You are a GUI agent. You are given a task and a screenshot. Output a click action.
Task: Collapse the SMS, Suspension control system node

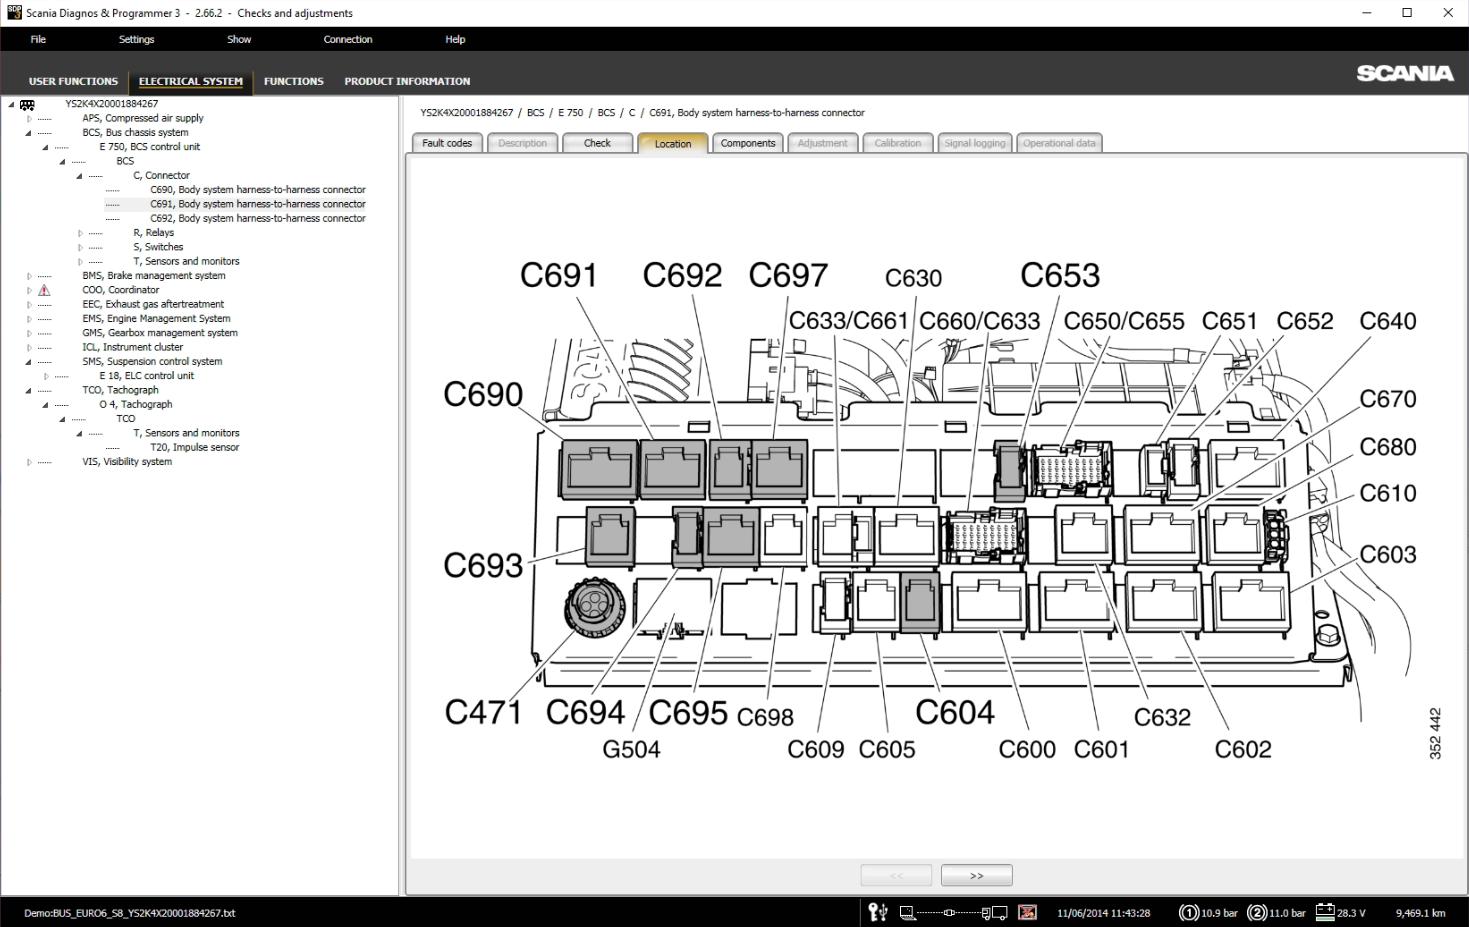click(29, 362)
